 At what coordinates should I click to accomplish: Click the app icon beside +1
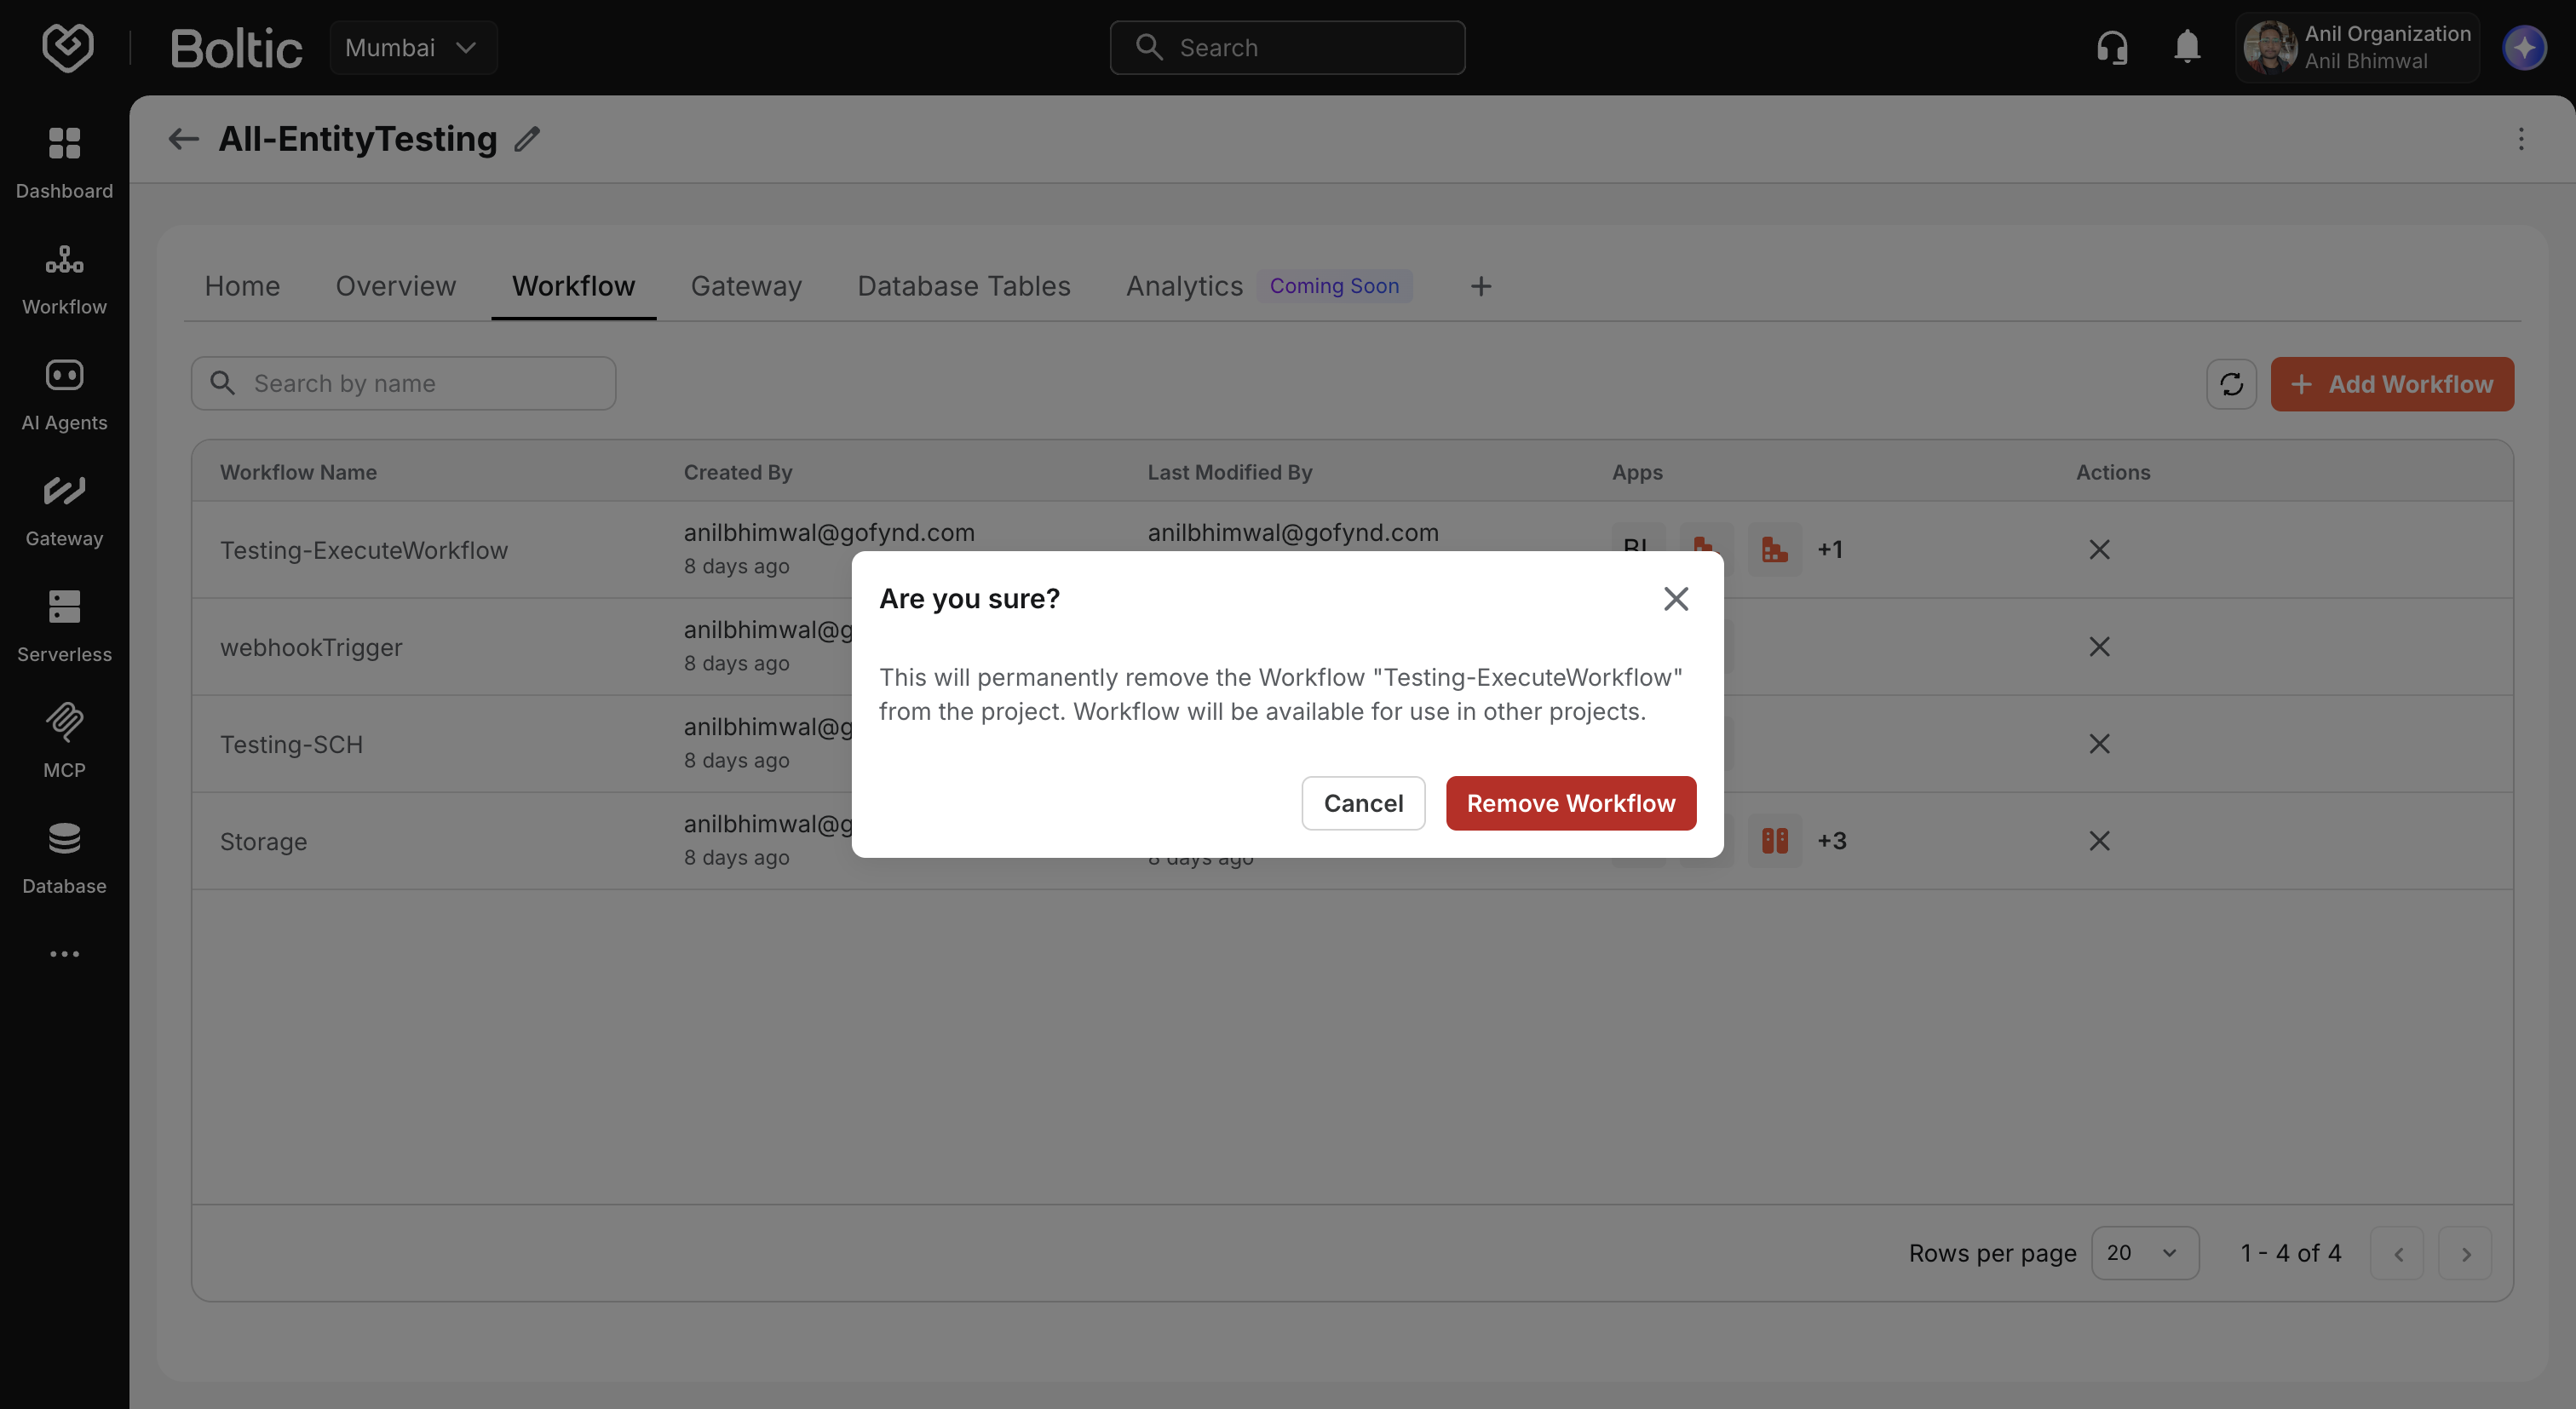click(1774, 549)
